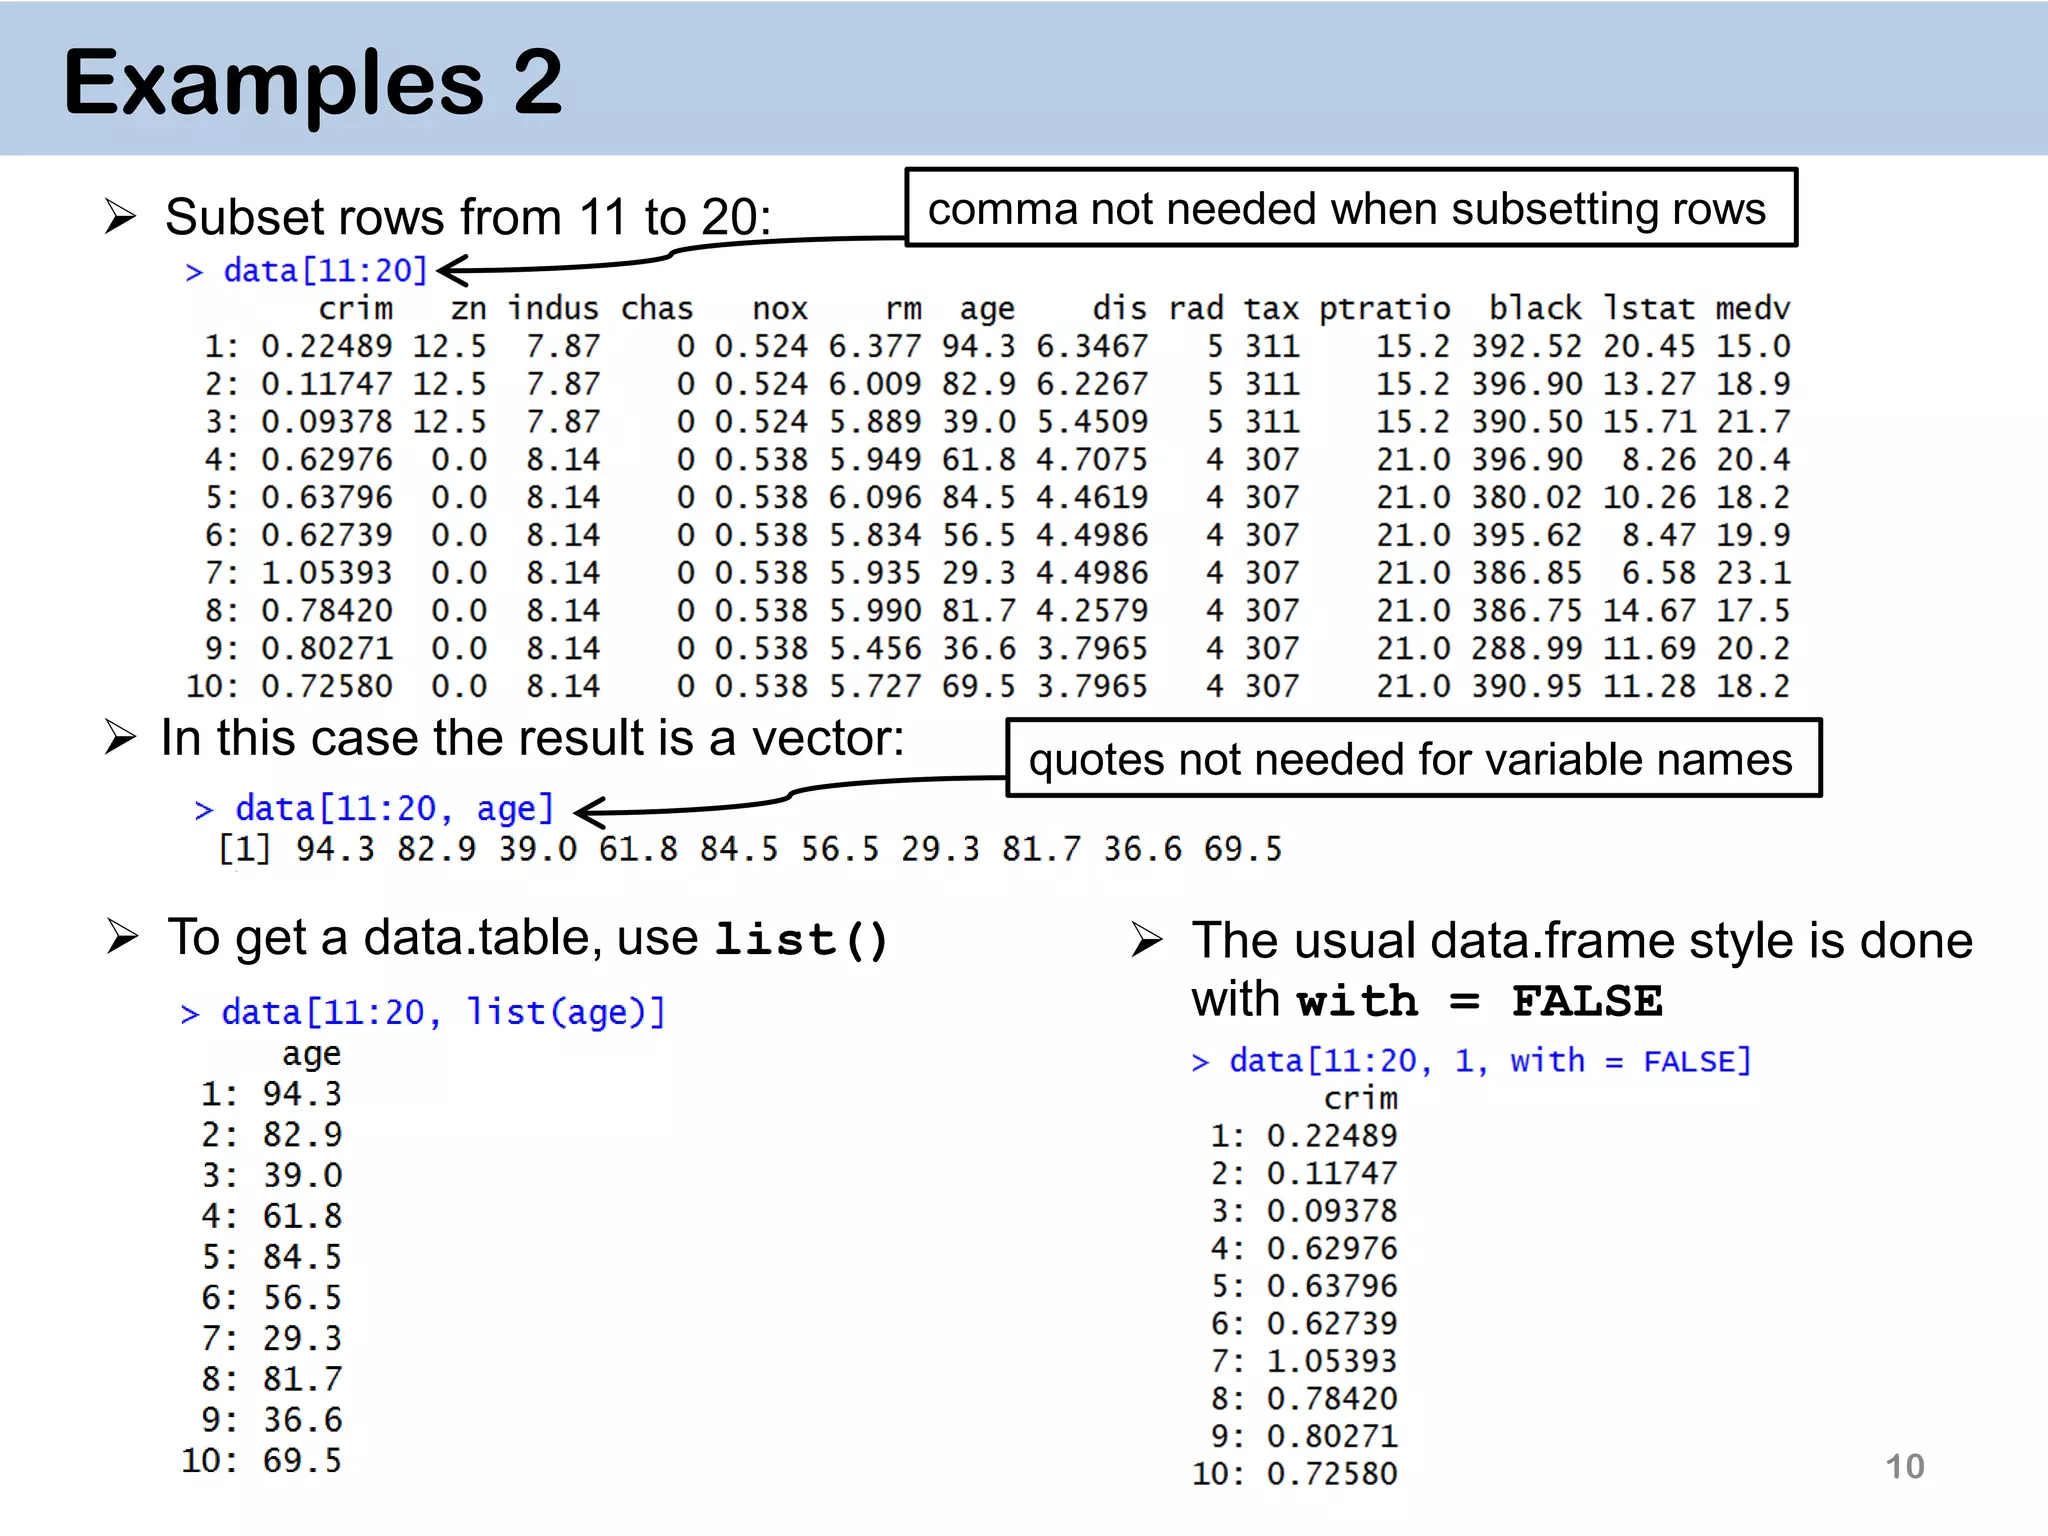
Task: Click the 'Examples 2' slide title
Action: pyautogui.click(x=313, y=83)
